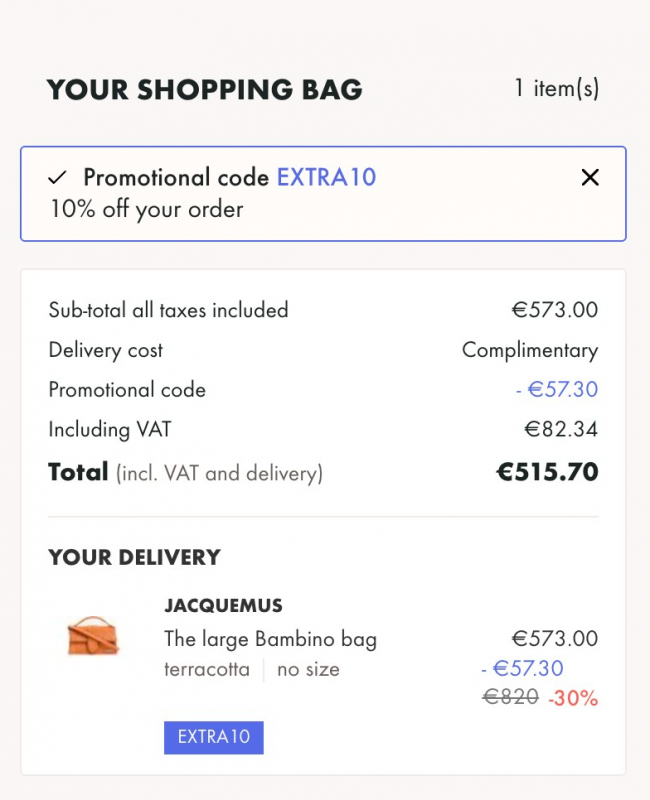Open the orange Bambino bag thumbnail
The width and height of the screenshot is (650, 800).
pos(93,637)
